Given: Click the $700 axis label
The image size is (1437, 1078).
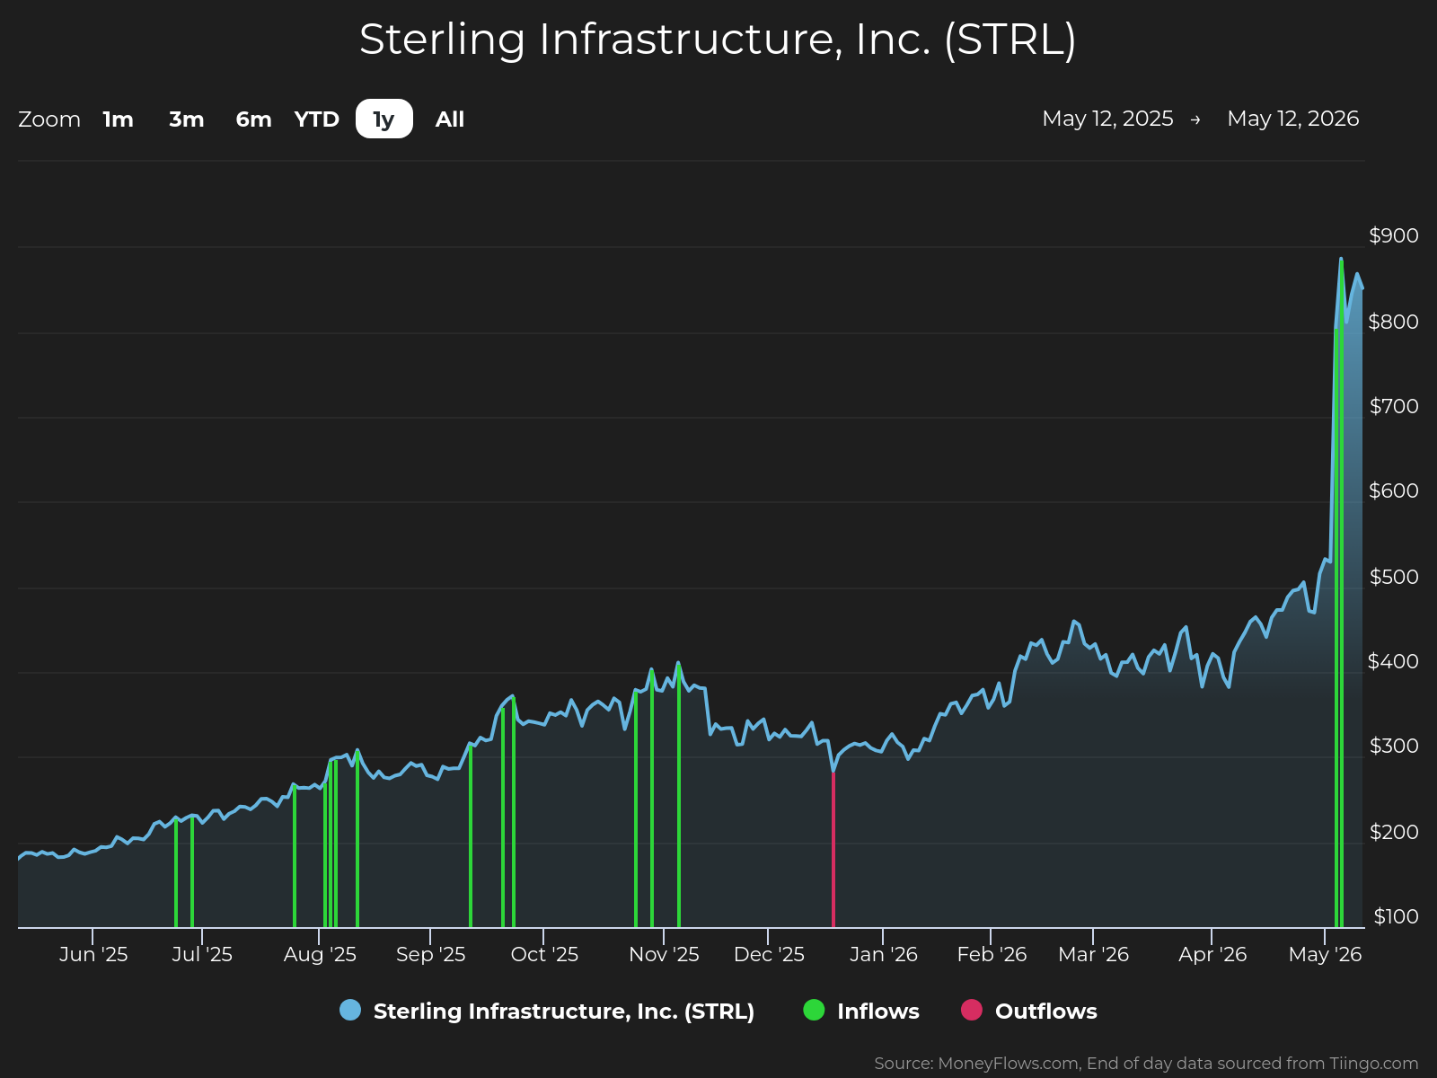Looking at the screenshot, I should 1393,406.
